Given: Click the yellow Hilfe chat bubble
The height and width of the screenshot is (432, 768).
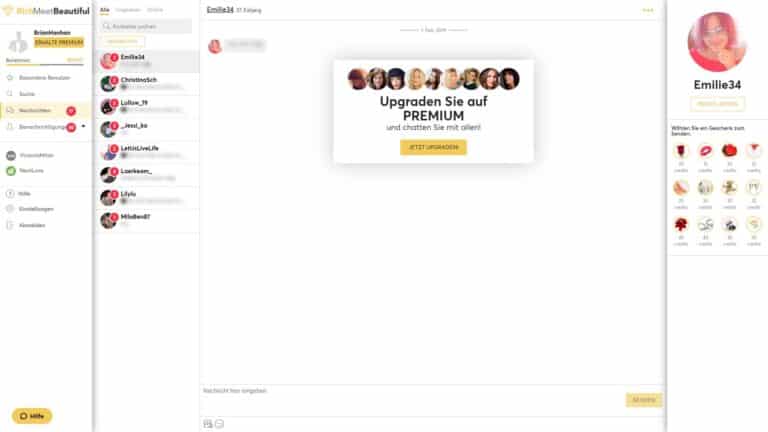Looking at the screenshot, I should click(x=32, y=416).
